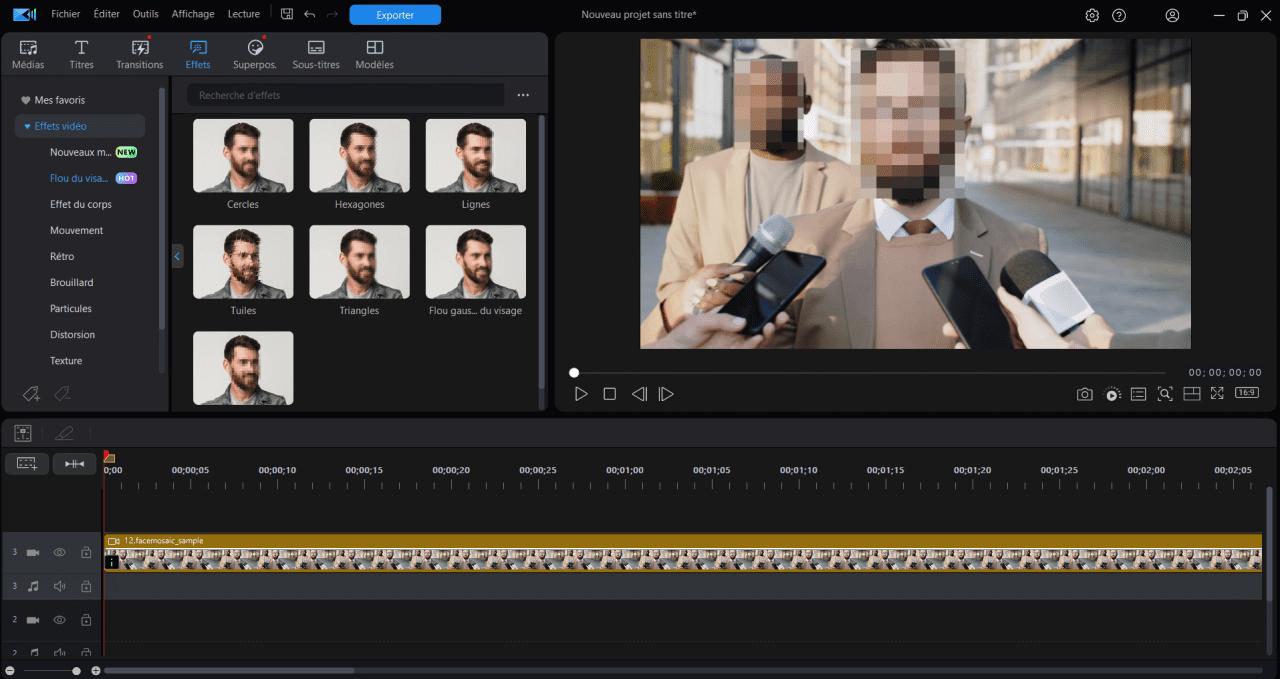Hide video track 3 with eye icon

click(59, 552)
